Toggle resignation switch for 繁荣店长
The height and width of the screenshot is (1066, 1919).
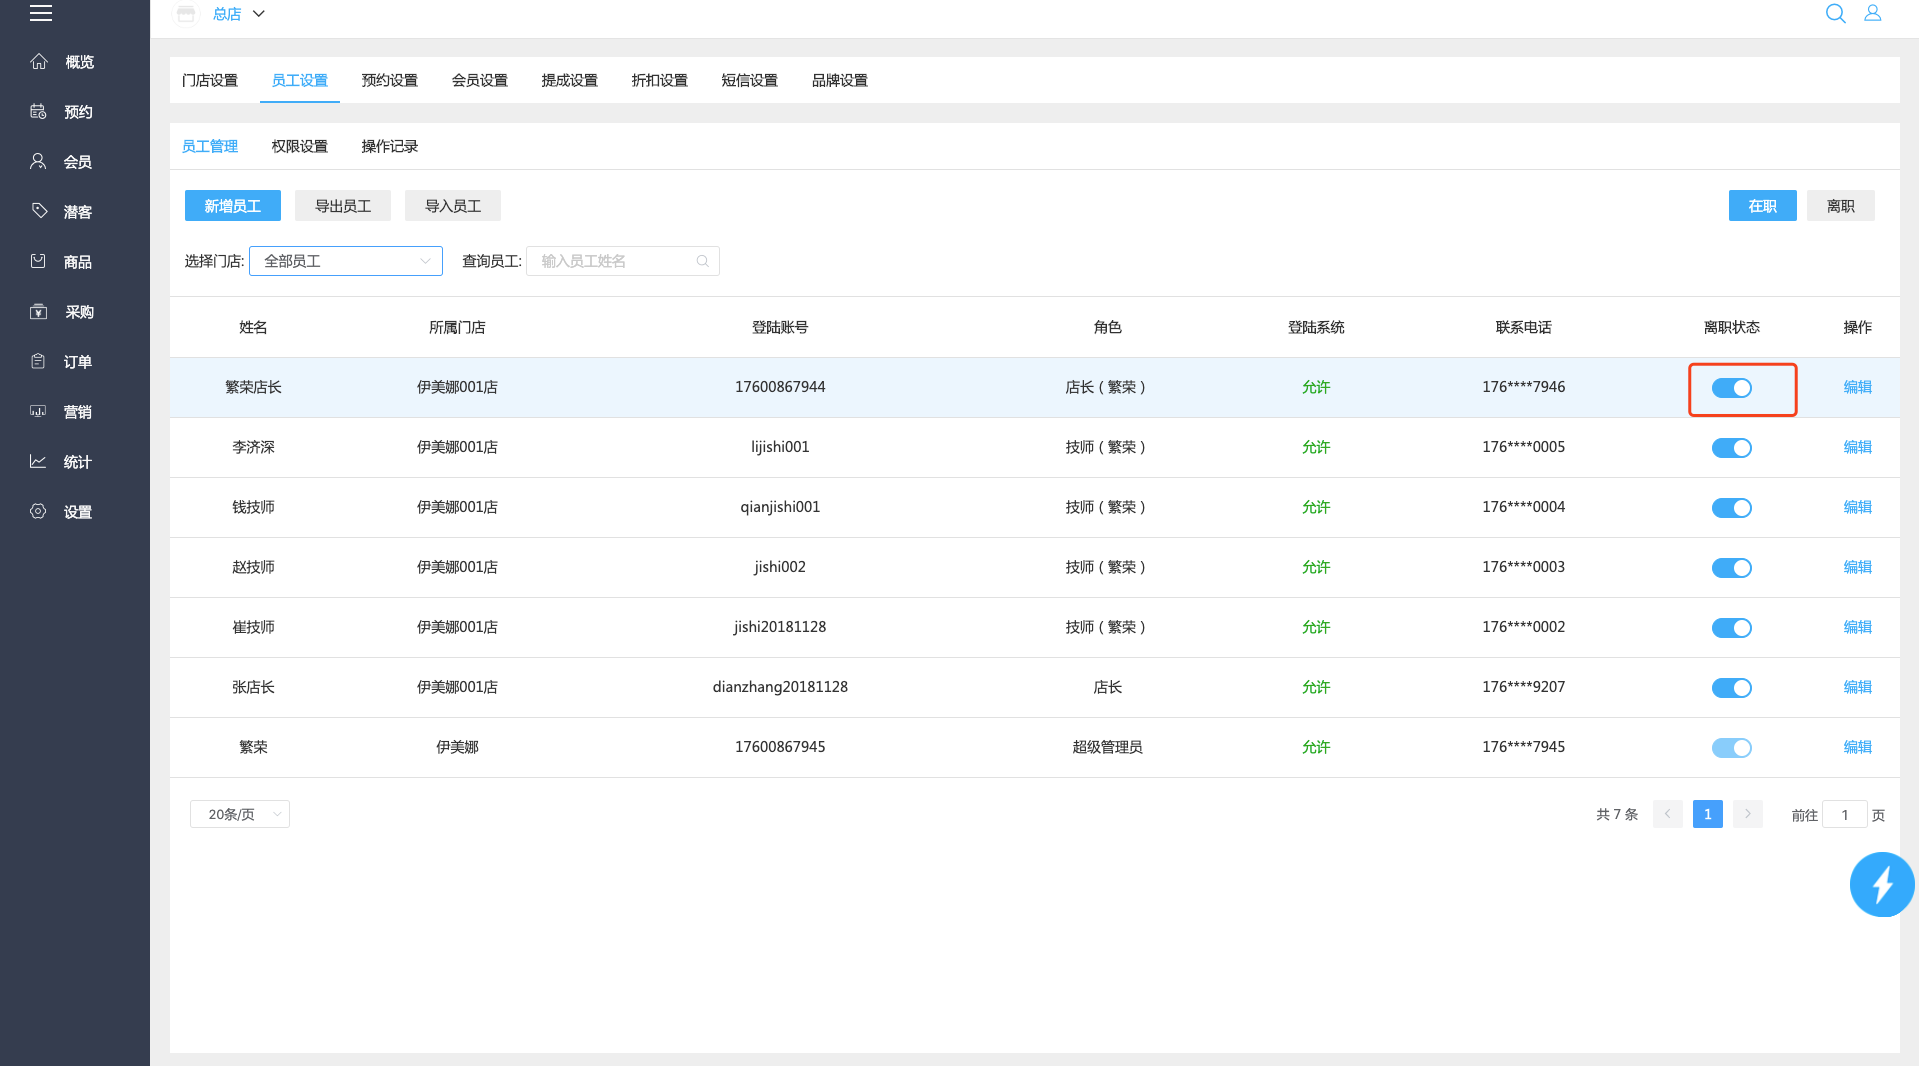(1732, 388)
